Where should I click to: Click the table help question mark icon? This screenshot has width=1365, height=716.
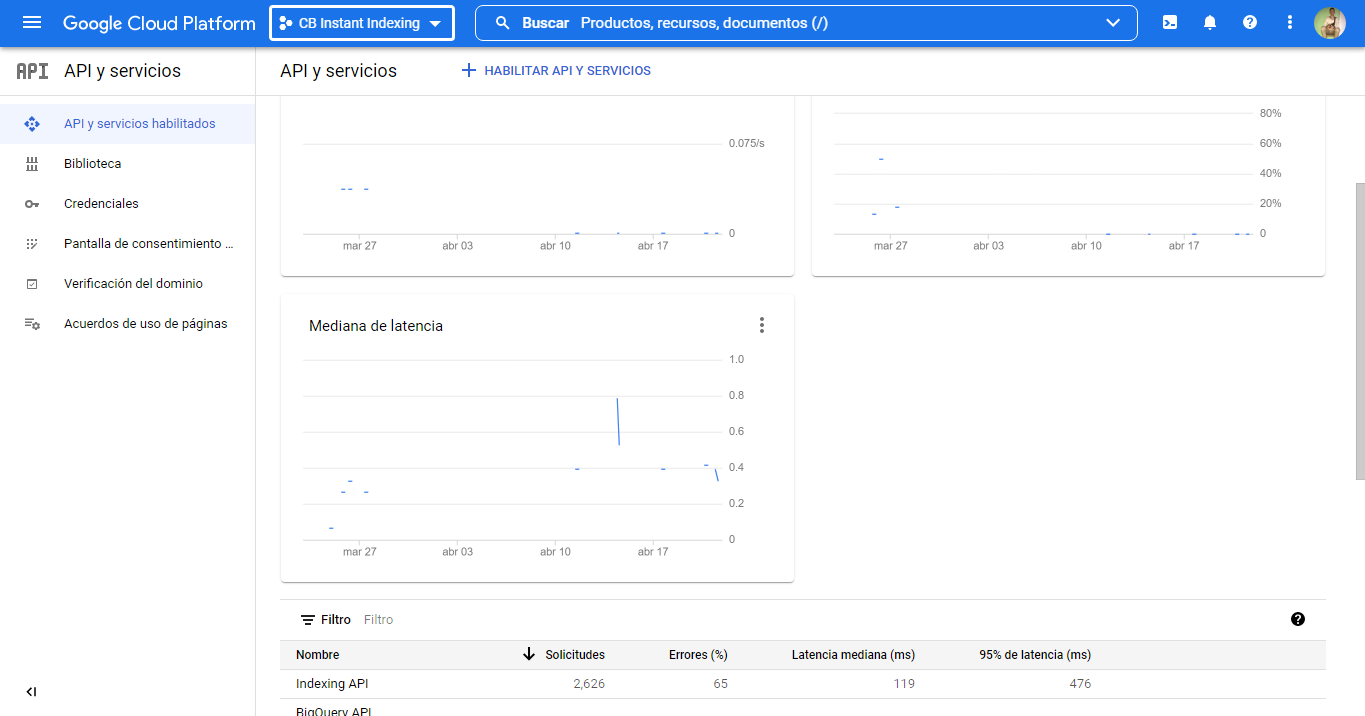click(x=1298, y=619)
